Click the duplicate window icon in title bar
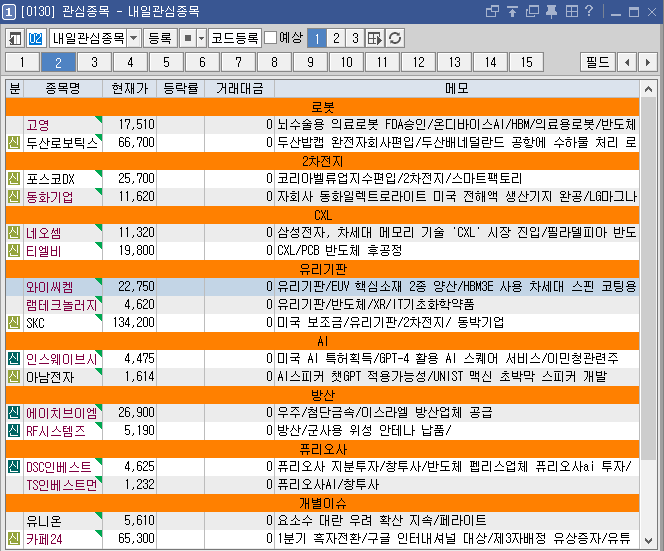This screenshot has height=551, width=664. (x=532, y=11)
